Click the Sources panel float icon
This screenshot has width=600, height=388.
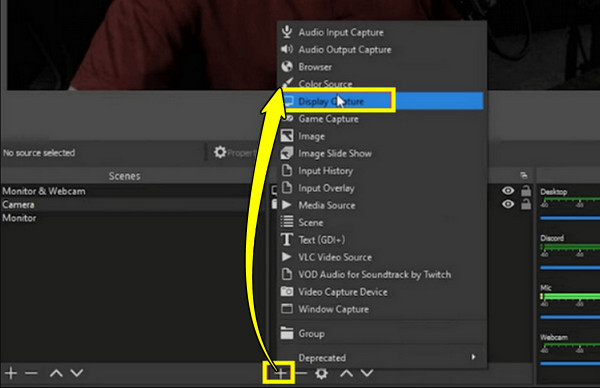click(524, 176)
